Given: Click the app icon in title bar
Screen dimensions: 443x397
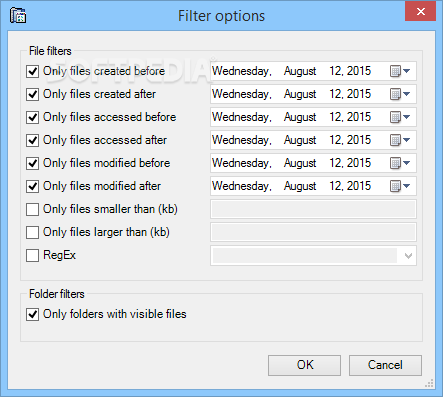Looking at the screenshot, I should (x=18, y=16).
